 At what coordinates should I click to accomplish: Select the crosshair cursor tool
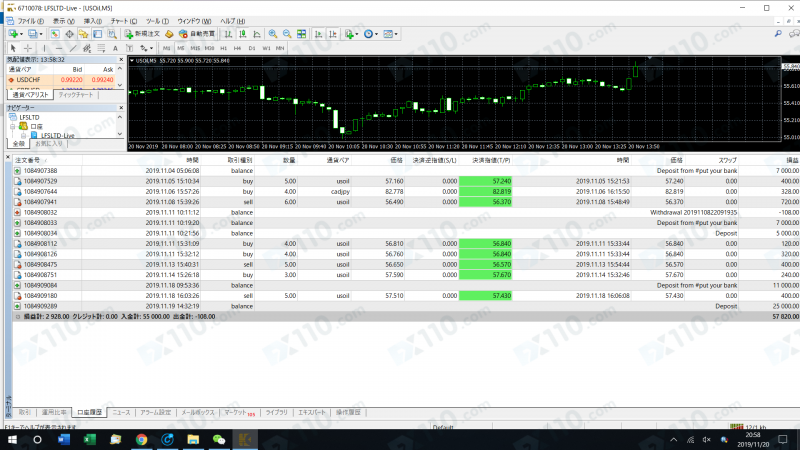[27, 47]
